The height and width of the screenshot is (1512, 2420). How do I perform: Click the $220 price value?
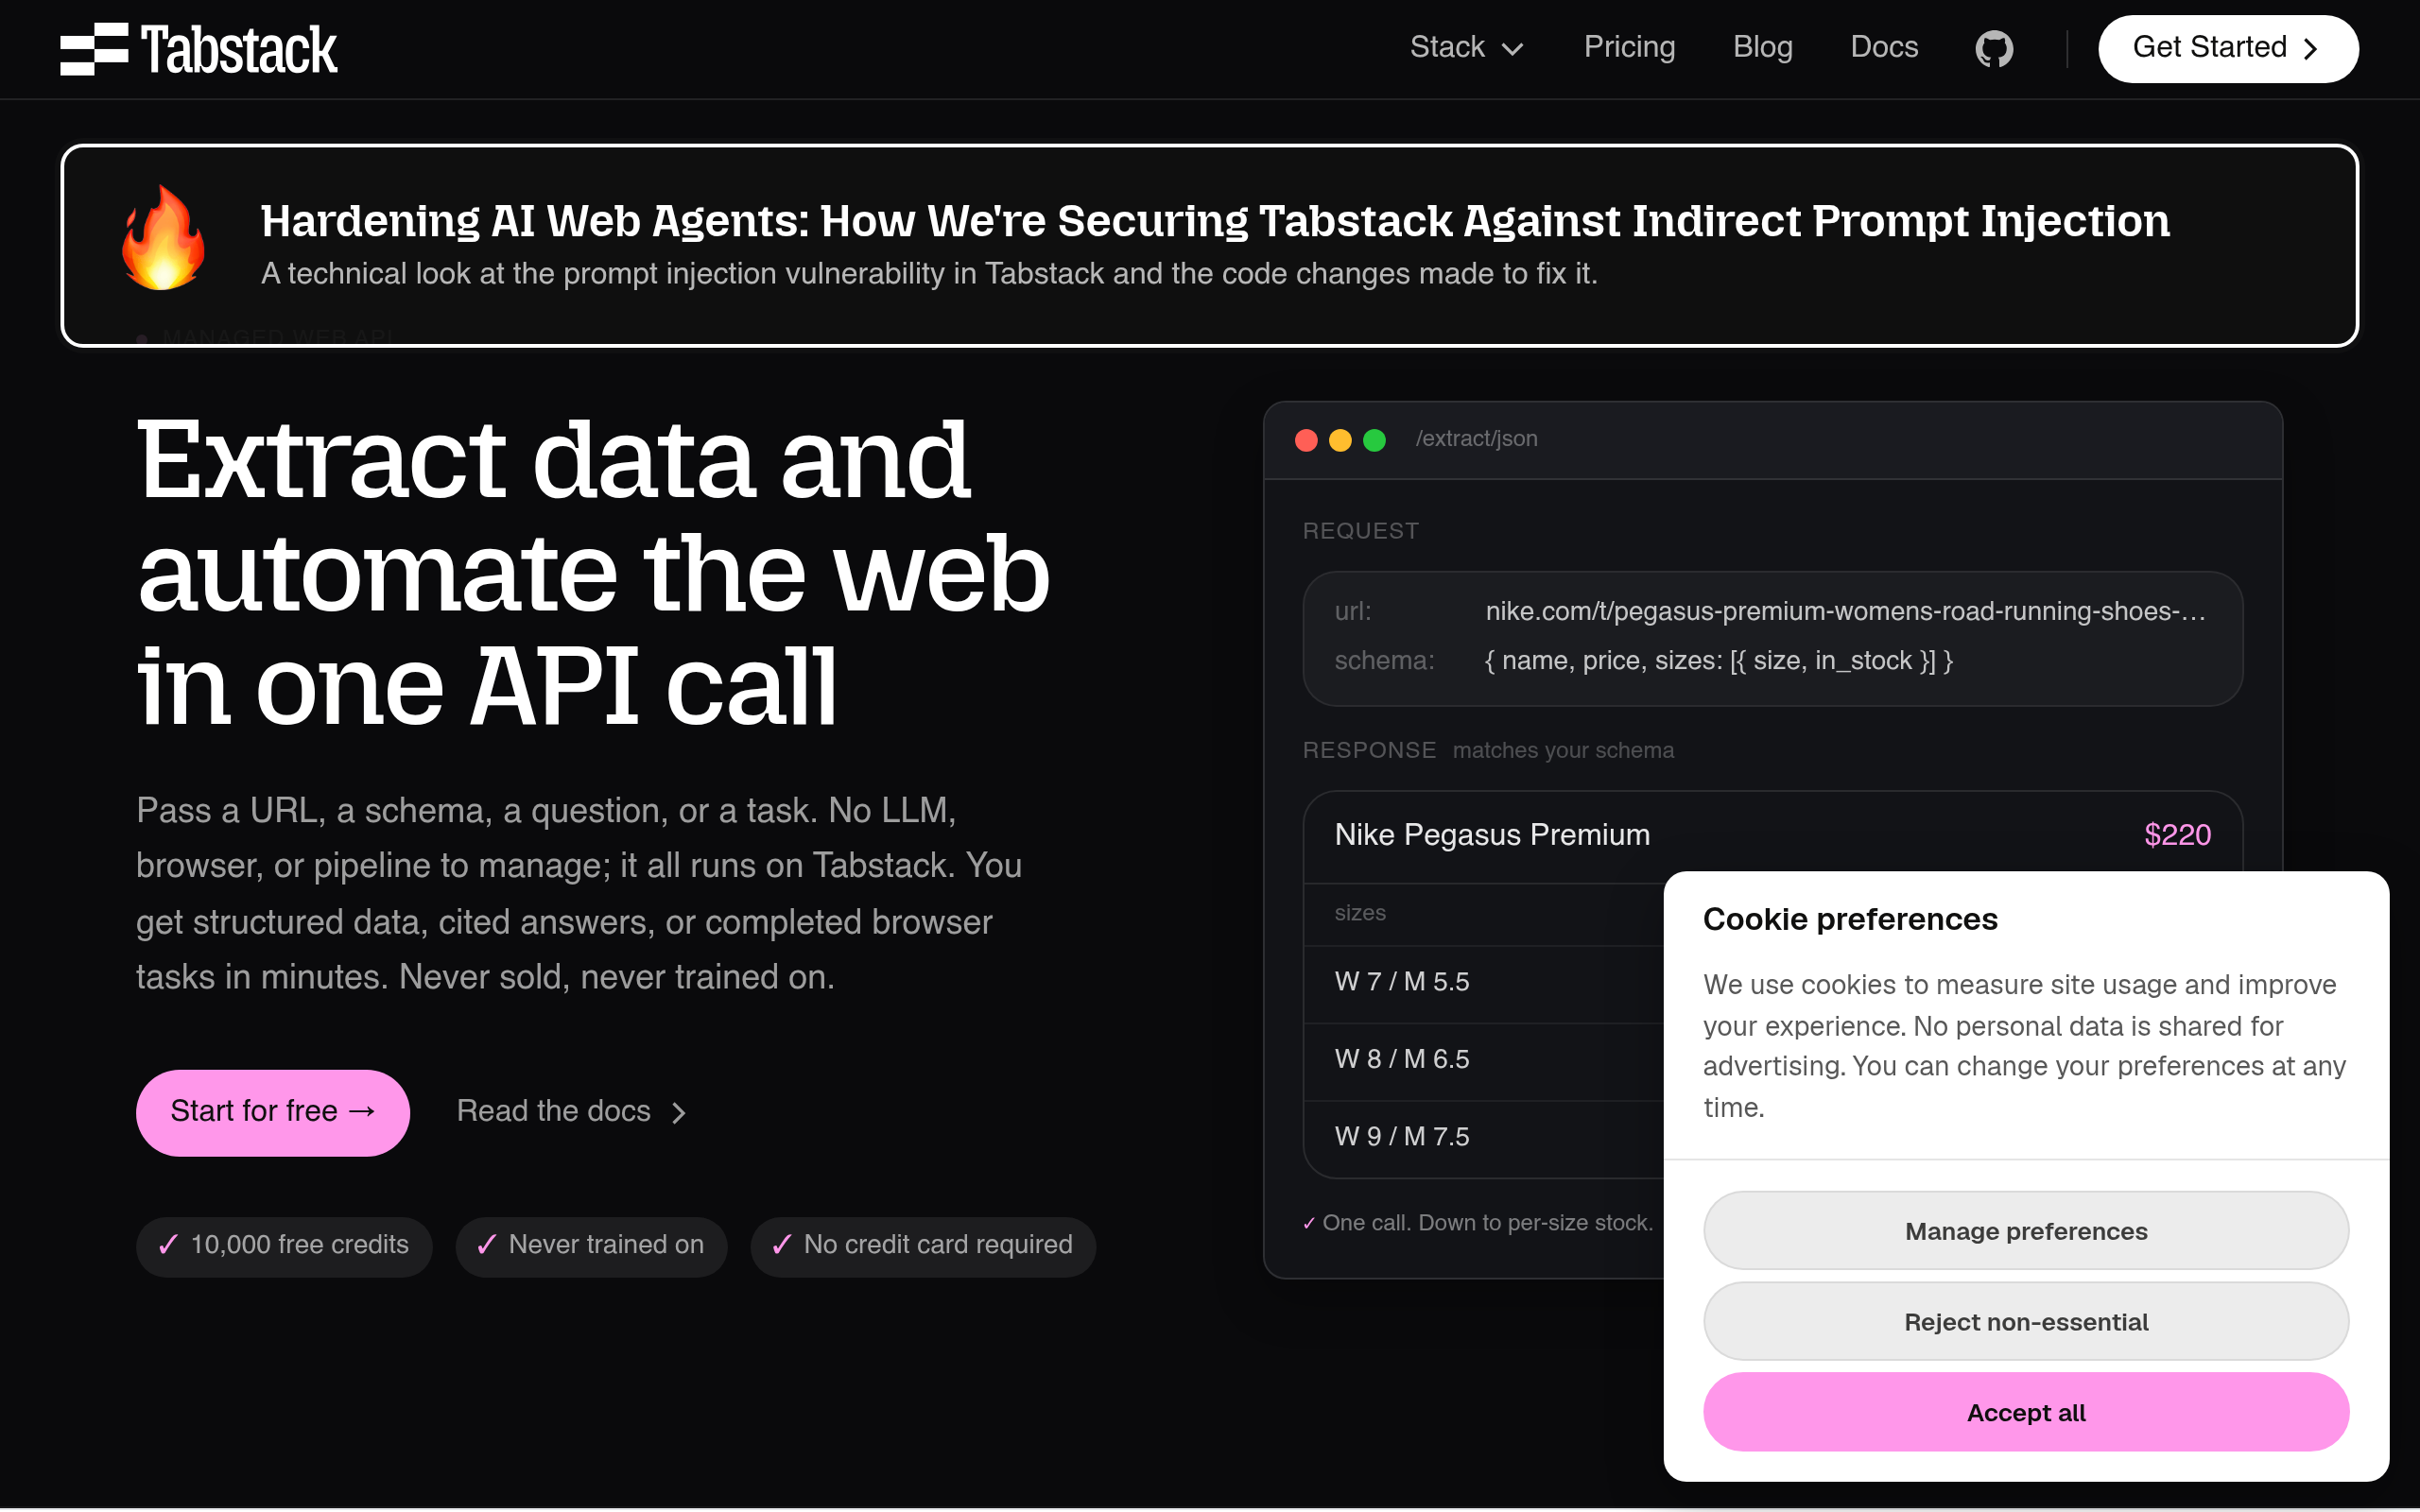pyautogui.click(x=2177, y=835)
